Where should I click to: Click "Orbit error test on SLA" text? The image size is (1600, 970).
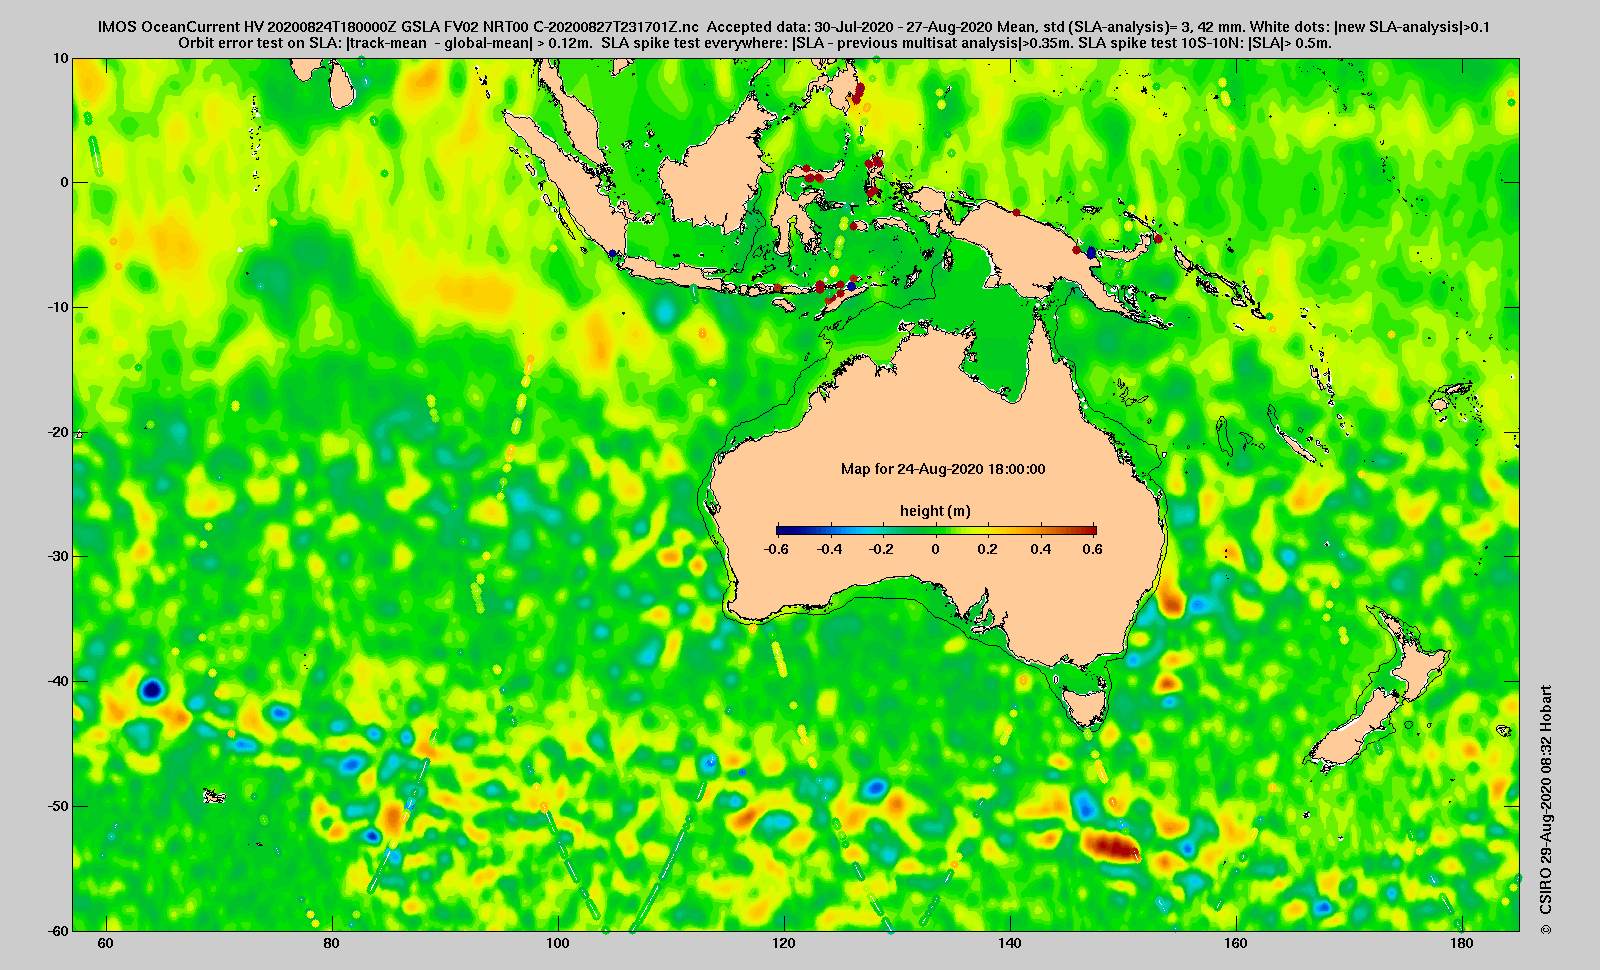[x=259, y=43]
